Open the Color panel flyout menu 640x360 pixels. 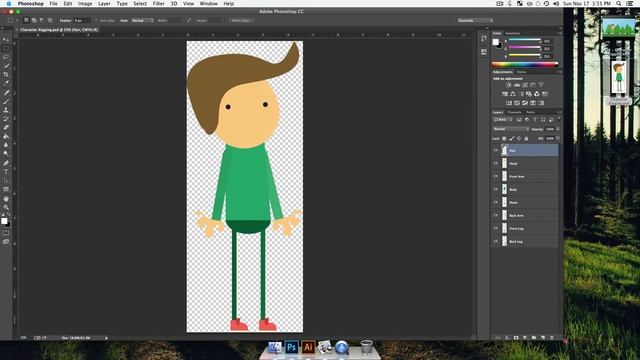click(x=559, y=33)
